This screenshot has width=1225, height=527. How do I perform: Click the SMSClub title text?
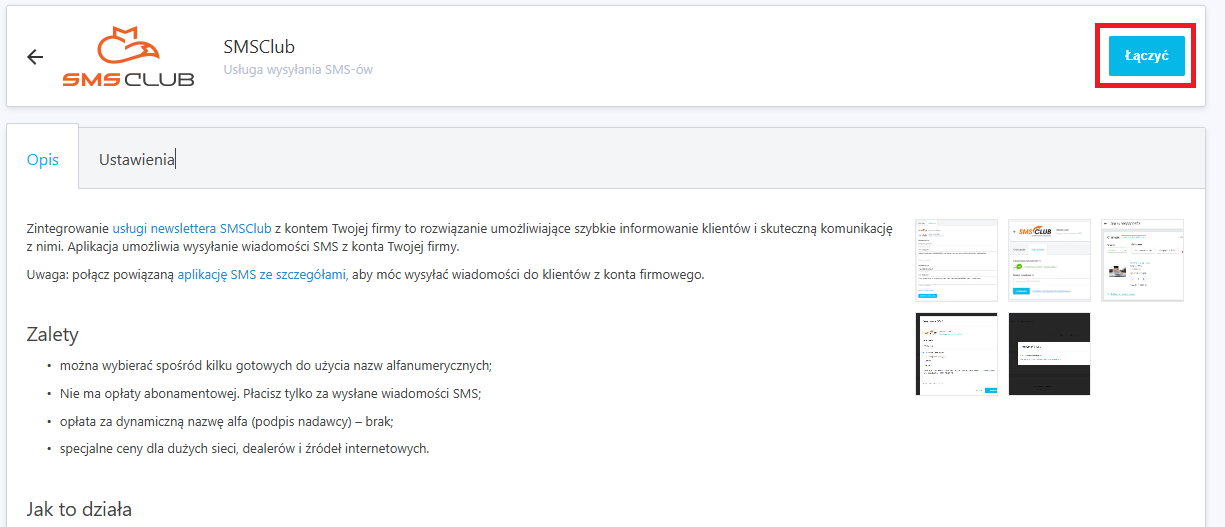[259, 47]
